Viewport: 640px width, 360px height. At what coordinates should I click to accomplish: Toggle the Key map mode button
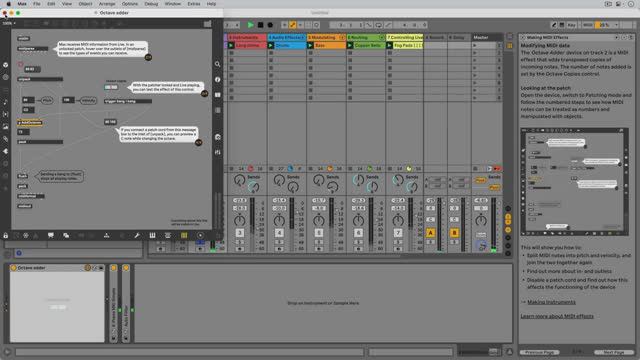point(571,25)
